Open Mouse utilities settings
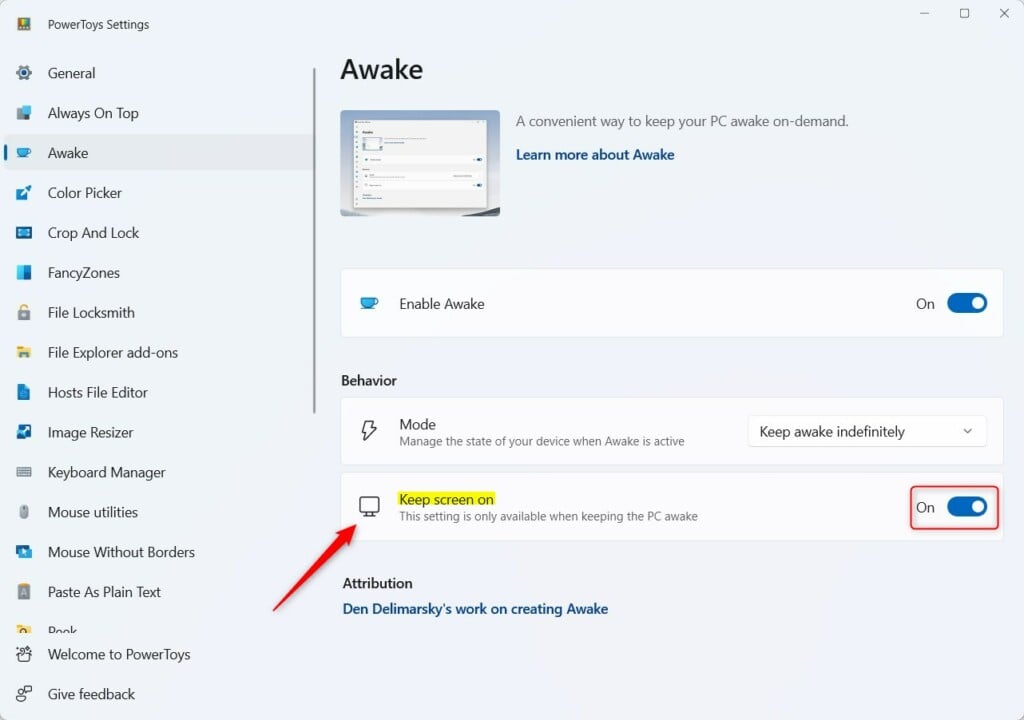The image size is (1024, 720). click(x=159, y=512)
